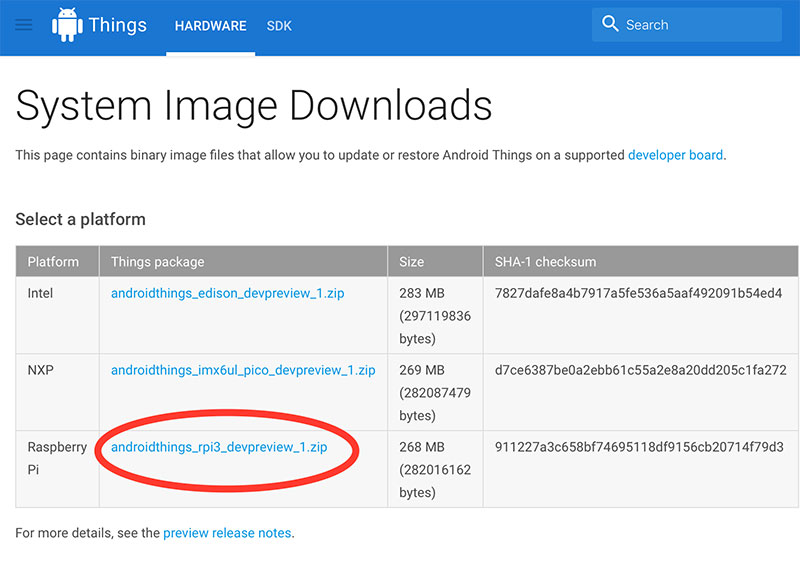Click the System Image Downloads heading
This screenshot has height=583, width=800.
[254, 105]
